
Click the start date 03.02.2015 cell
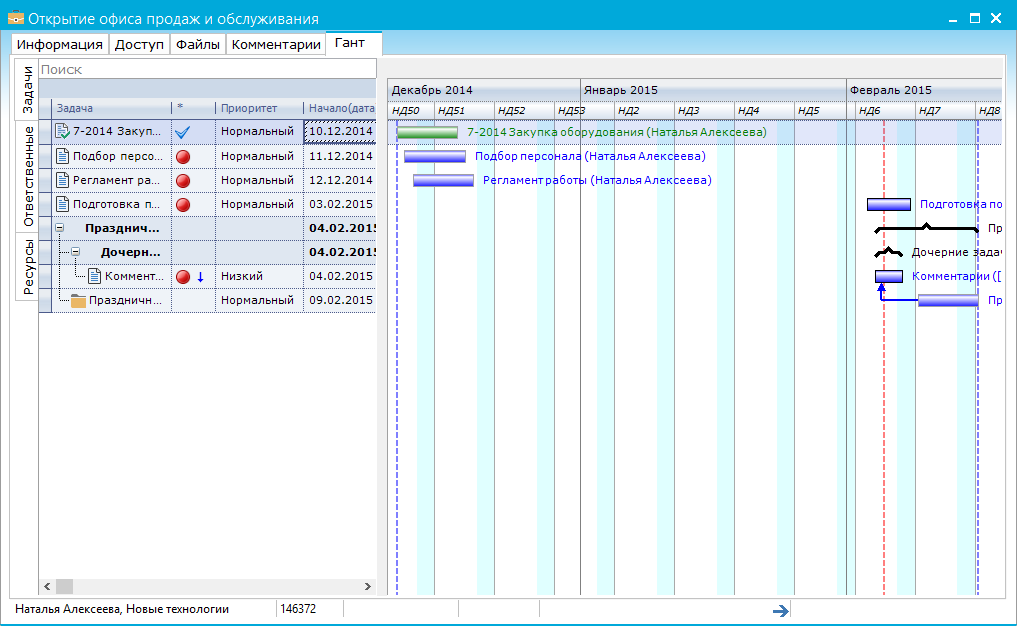[341, 204]
